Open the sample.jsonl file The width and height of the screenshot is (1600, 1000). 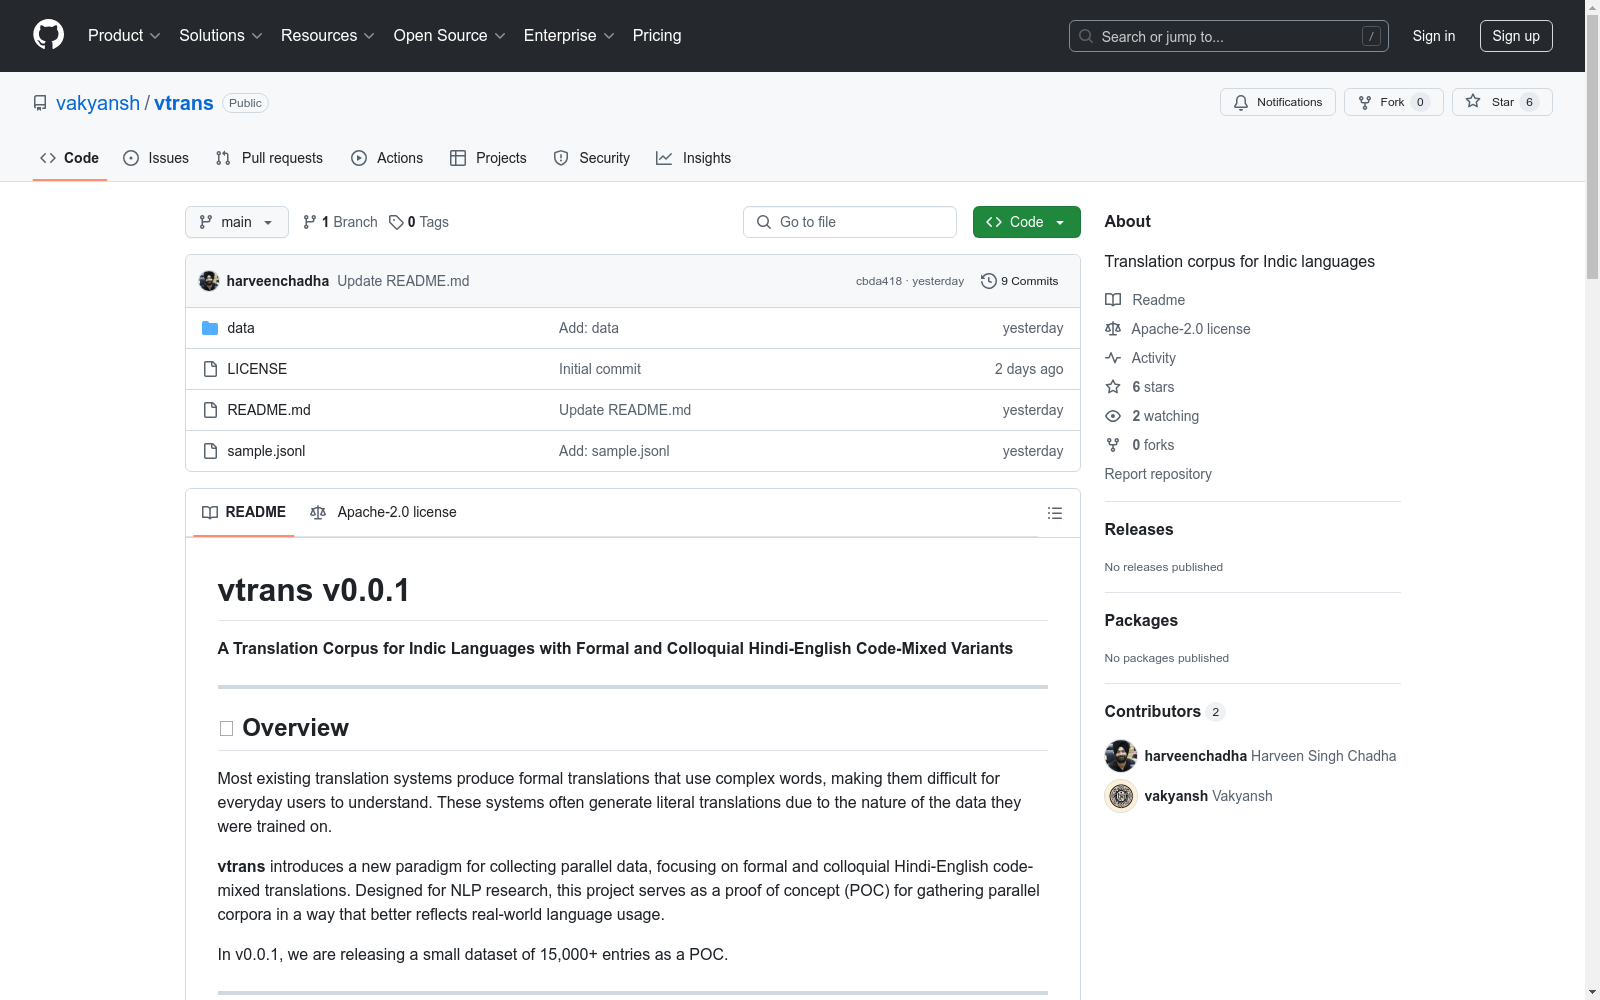(266, 451)
